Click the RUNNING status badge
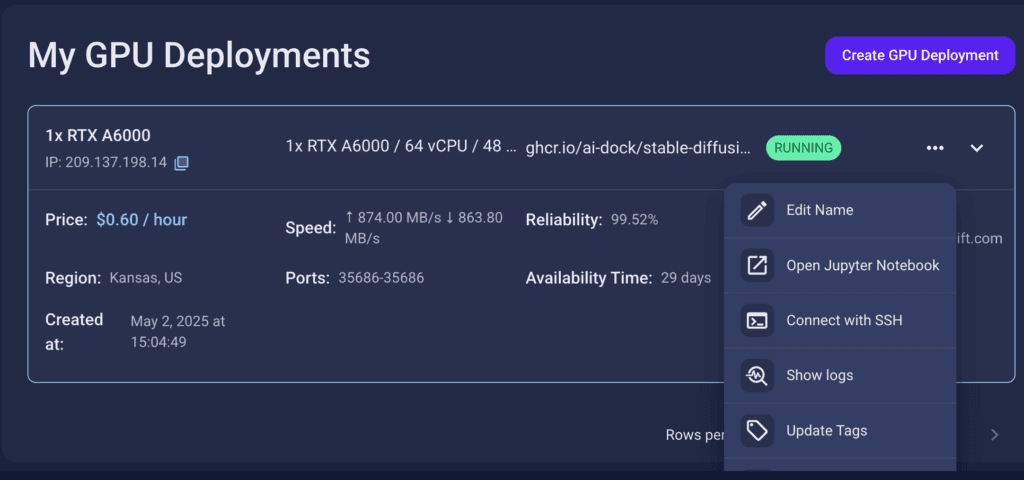 (803, 148)
